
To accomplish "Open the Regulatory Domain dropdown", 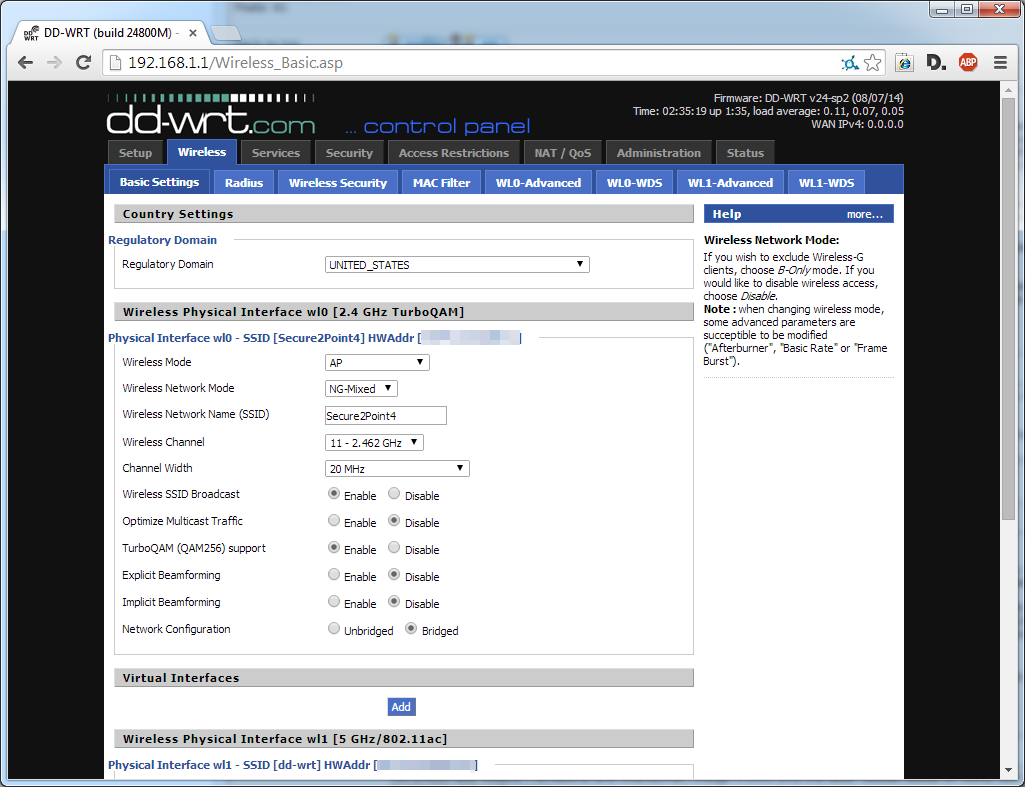I will point(457,265).
